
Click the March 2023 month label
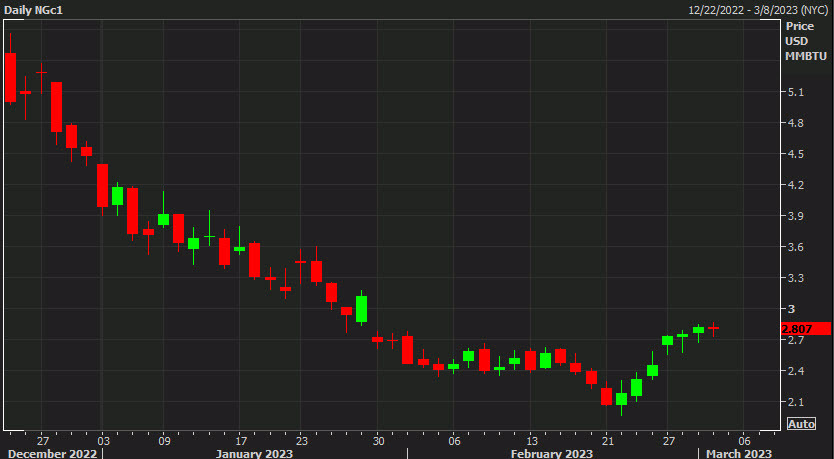tap(739, 454)
